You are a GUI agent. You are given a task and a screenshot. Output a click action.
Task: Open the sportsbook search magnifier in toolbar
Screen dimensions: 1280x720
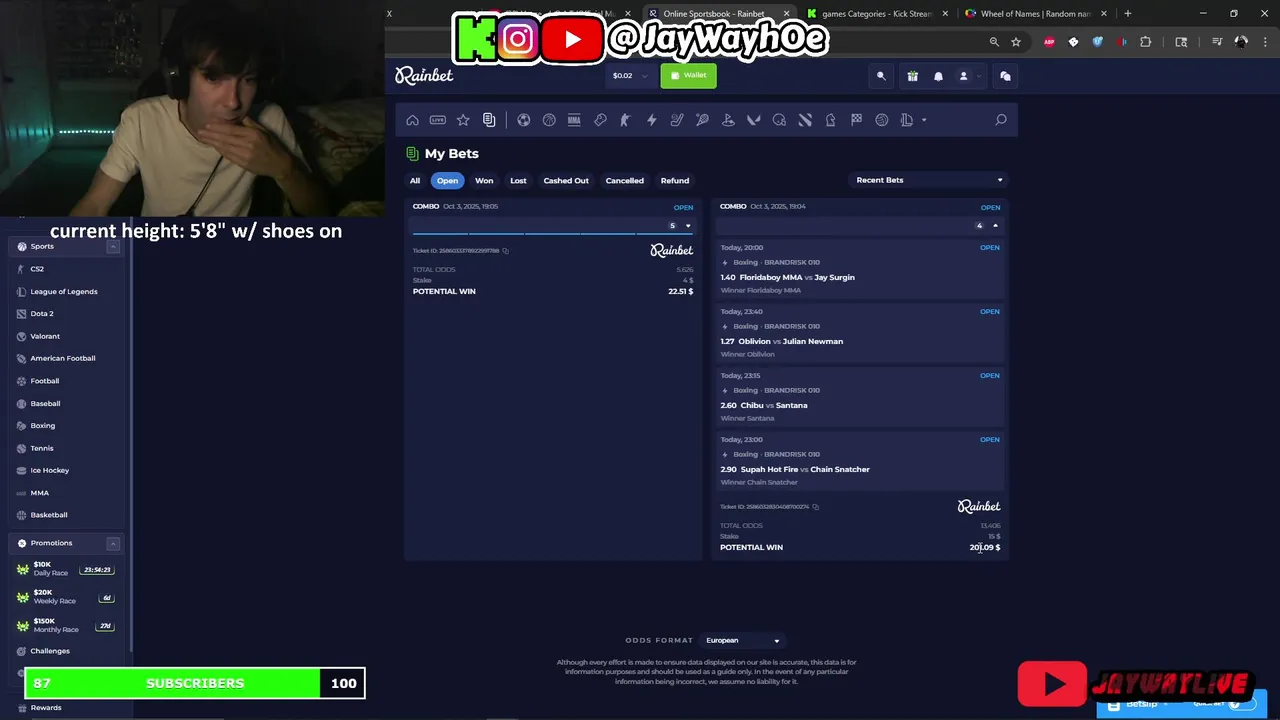click(1000, 120)
